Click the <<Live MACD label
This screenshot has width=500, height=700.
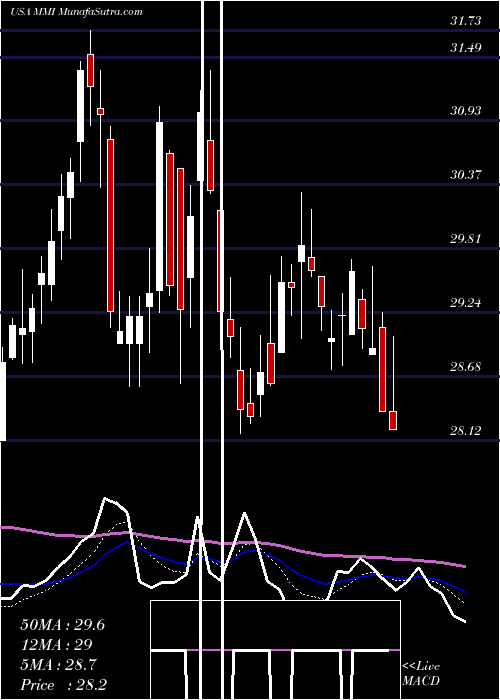[421, 674]
